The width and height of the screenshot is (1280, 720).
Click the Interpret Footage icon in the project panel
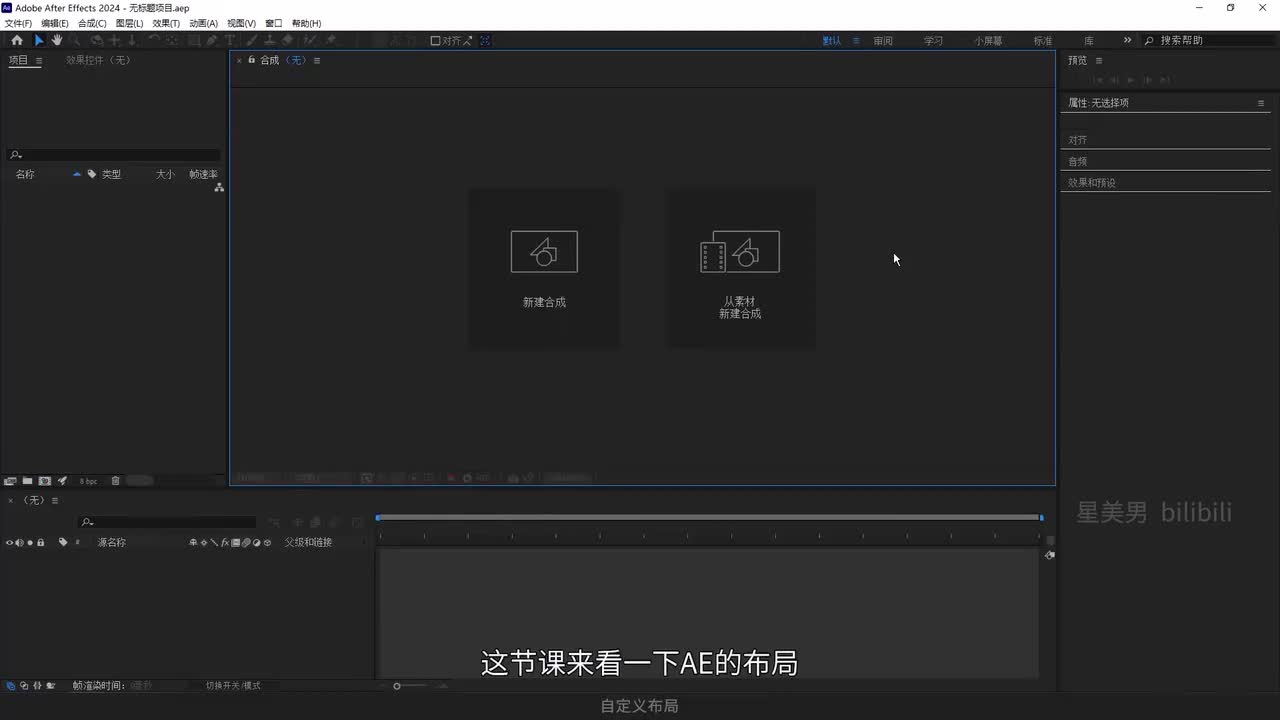point(10,481)
